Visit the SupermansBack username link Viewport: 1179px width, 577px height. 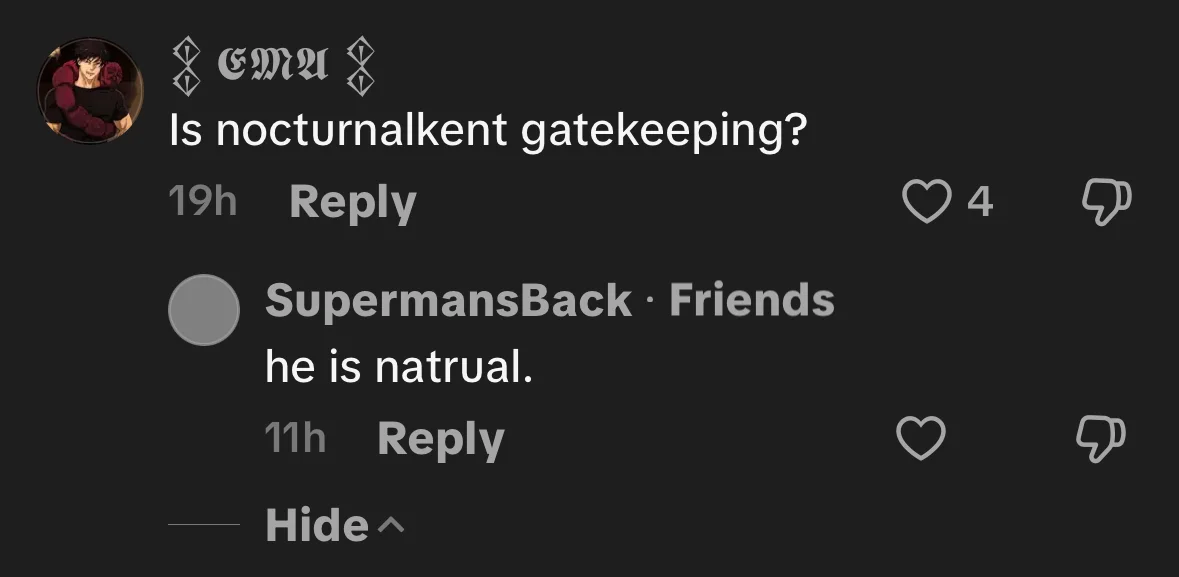(448, 300)
